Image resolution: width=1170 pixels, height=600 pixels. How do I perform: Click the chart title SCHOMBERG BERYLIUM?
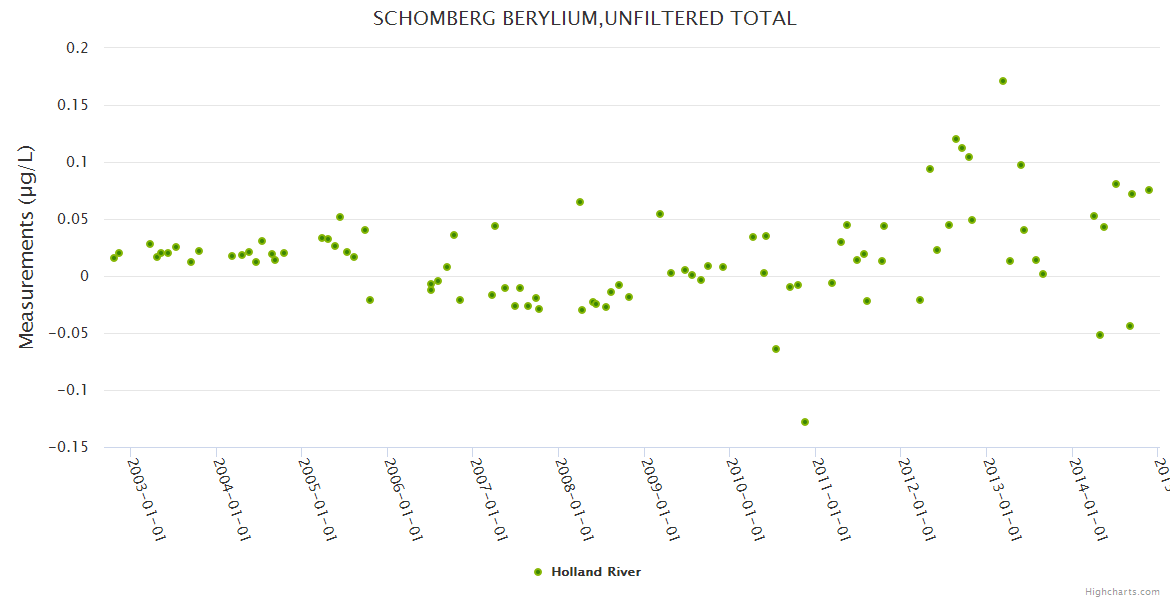click(x=584, y=19)
